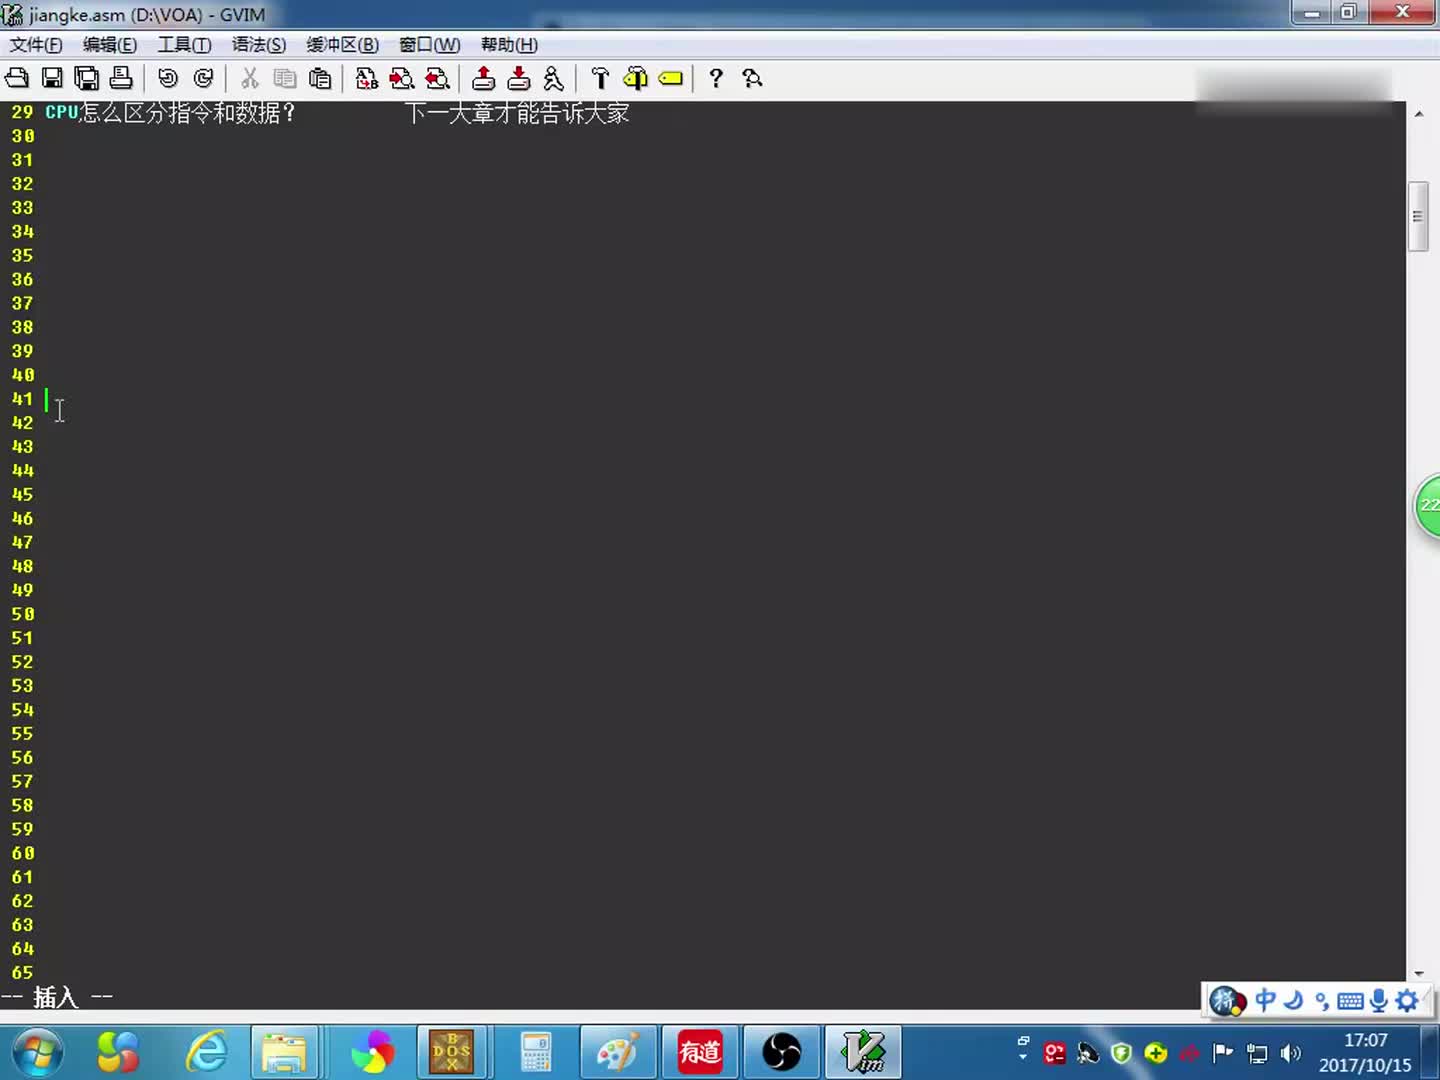Open the 文件(F) menu

[36, 45]
